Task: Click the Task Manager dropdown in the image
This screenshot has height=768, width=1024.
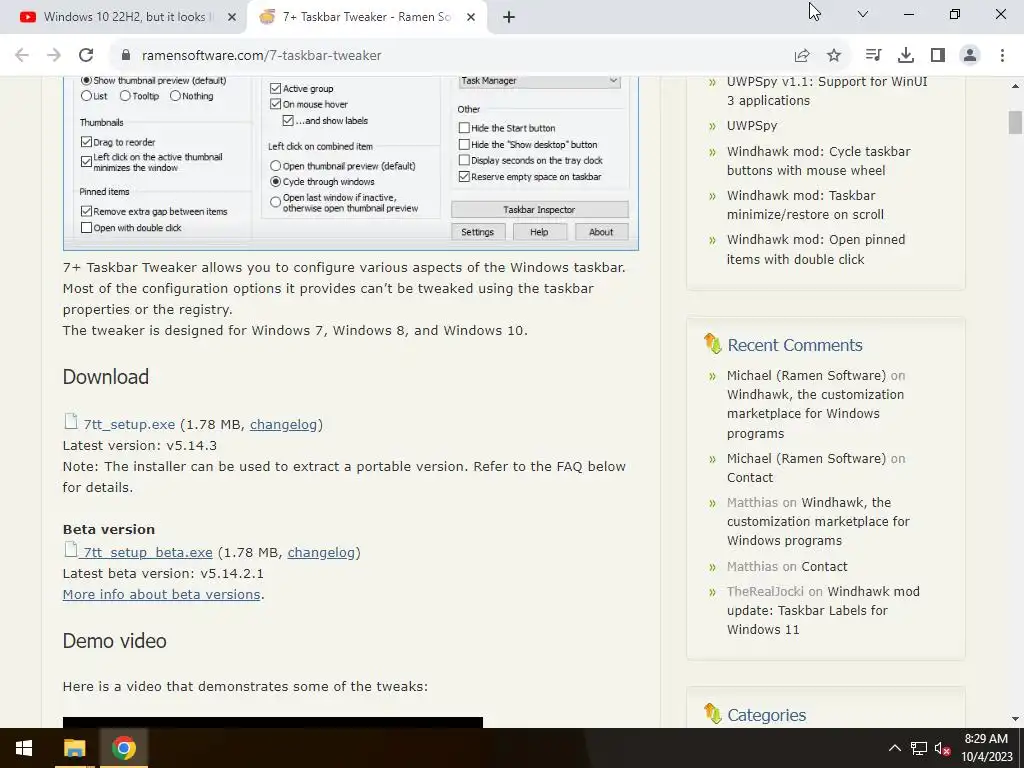Action: 539,81
